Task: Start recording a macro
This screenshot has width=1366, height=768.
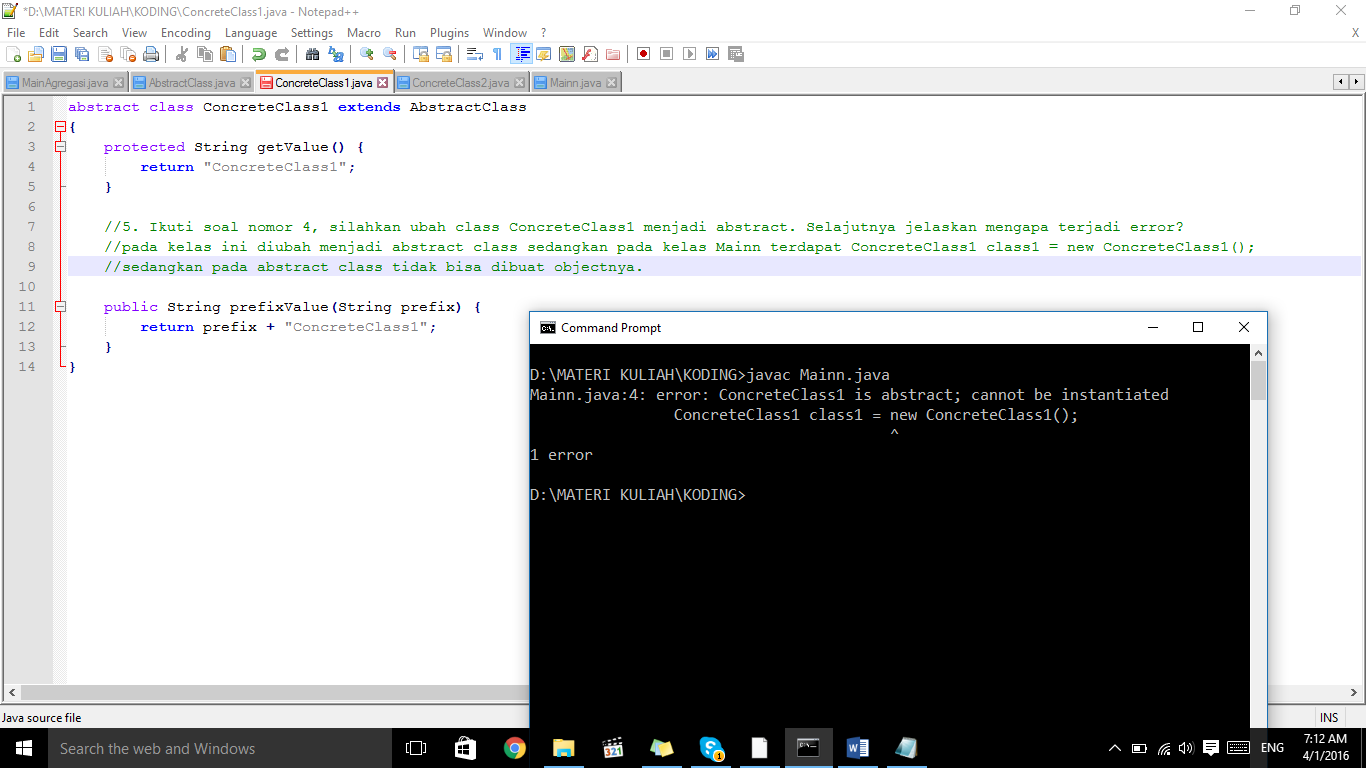Action: pos(643,55)
